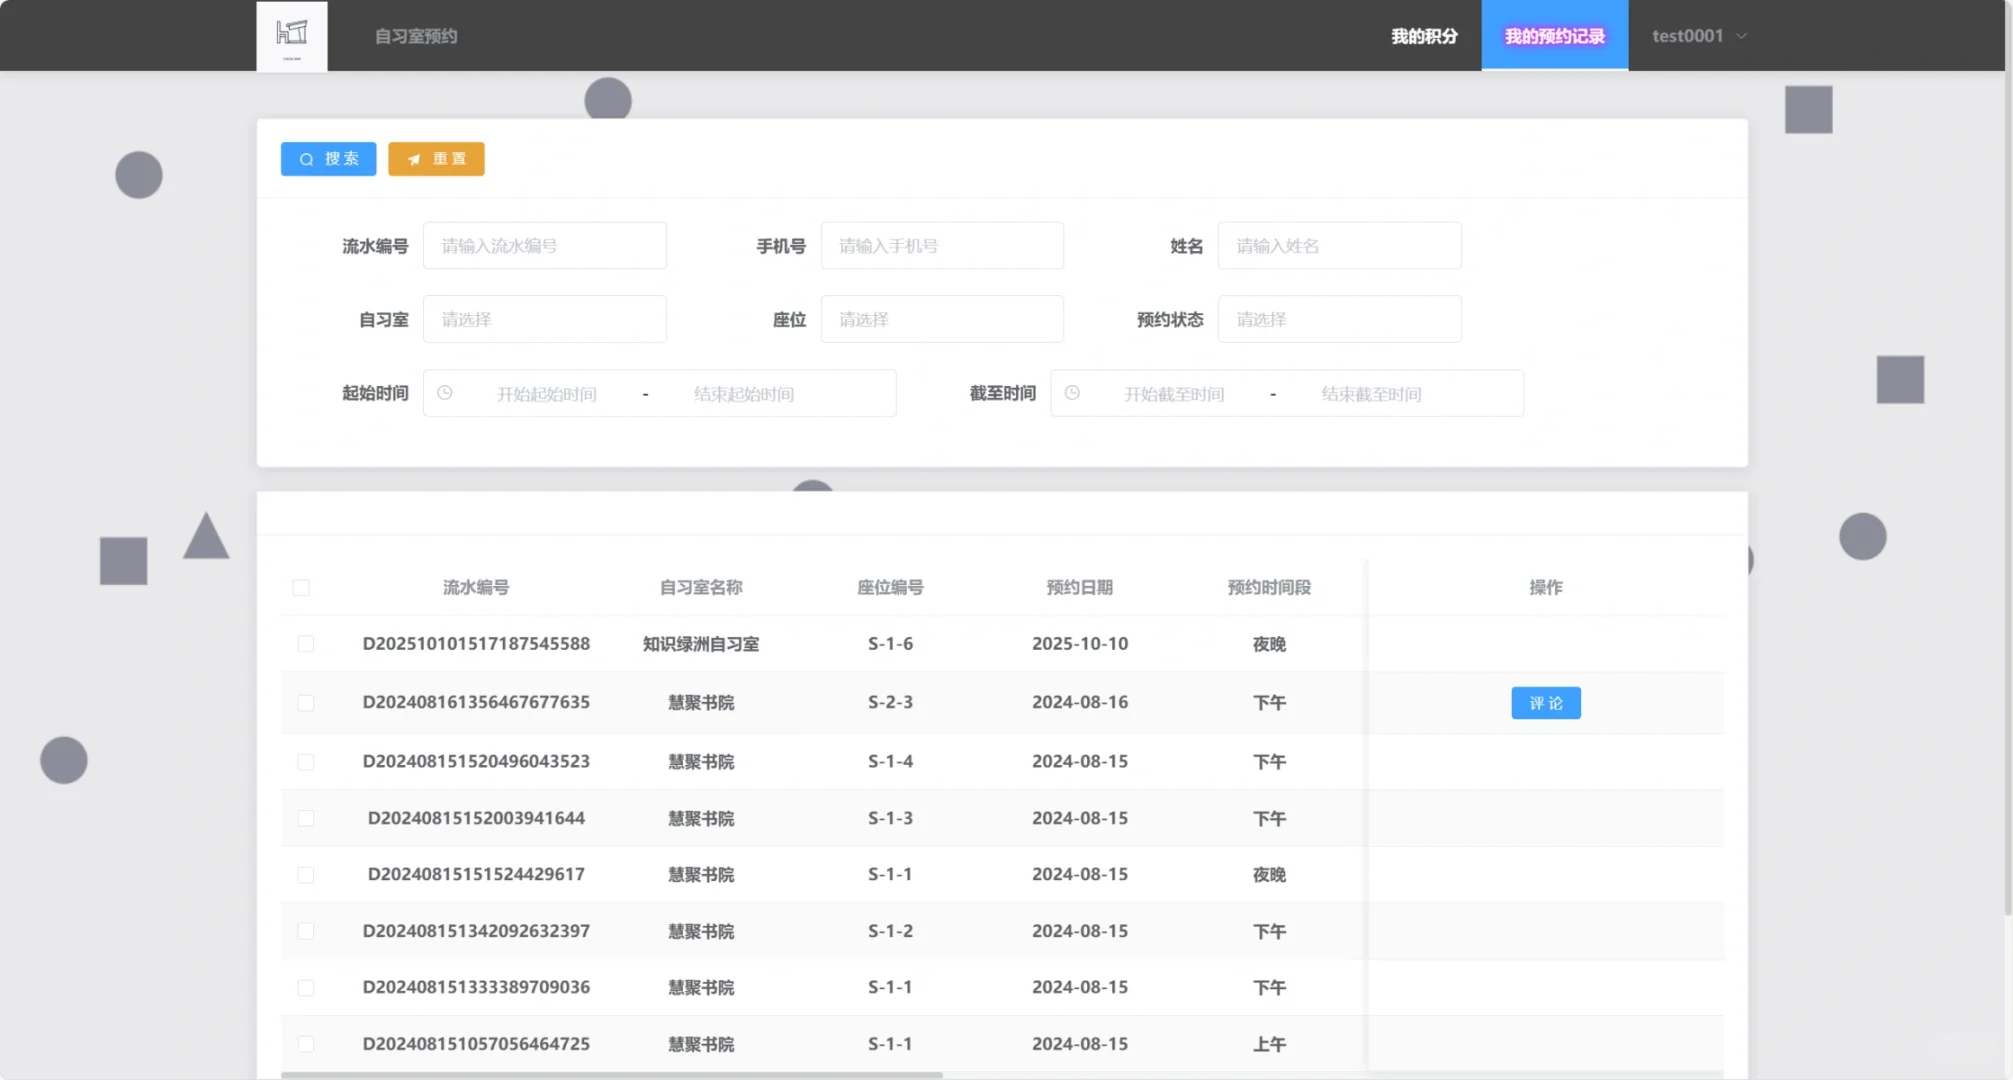Click the 评论 comment button

pos(1545,702)
